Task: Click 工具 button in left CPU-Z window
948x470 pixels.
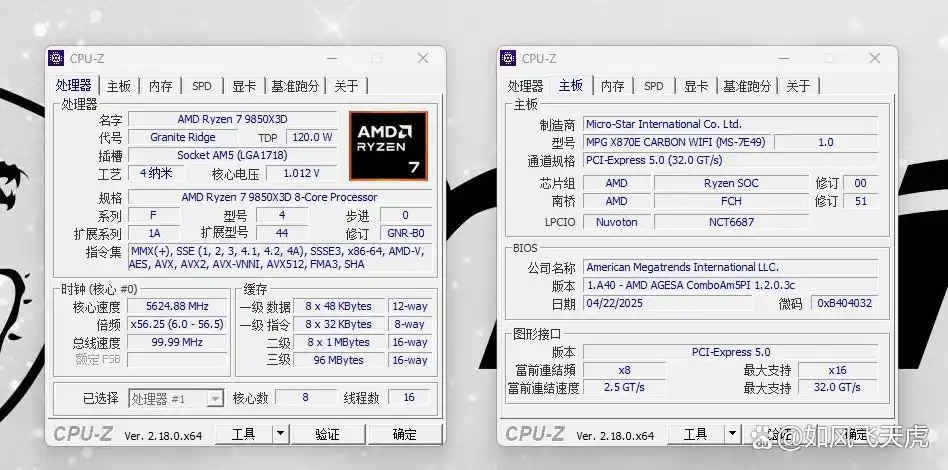Action: pyautogui.click(x=244, y=434)
